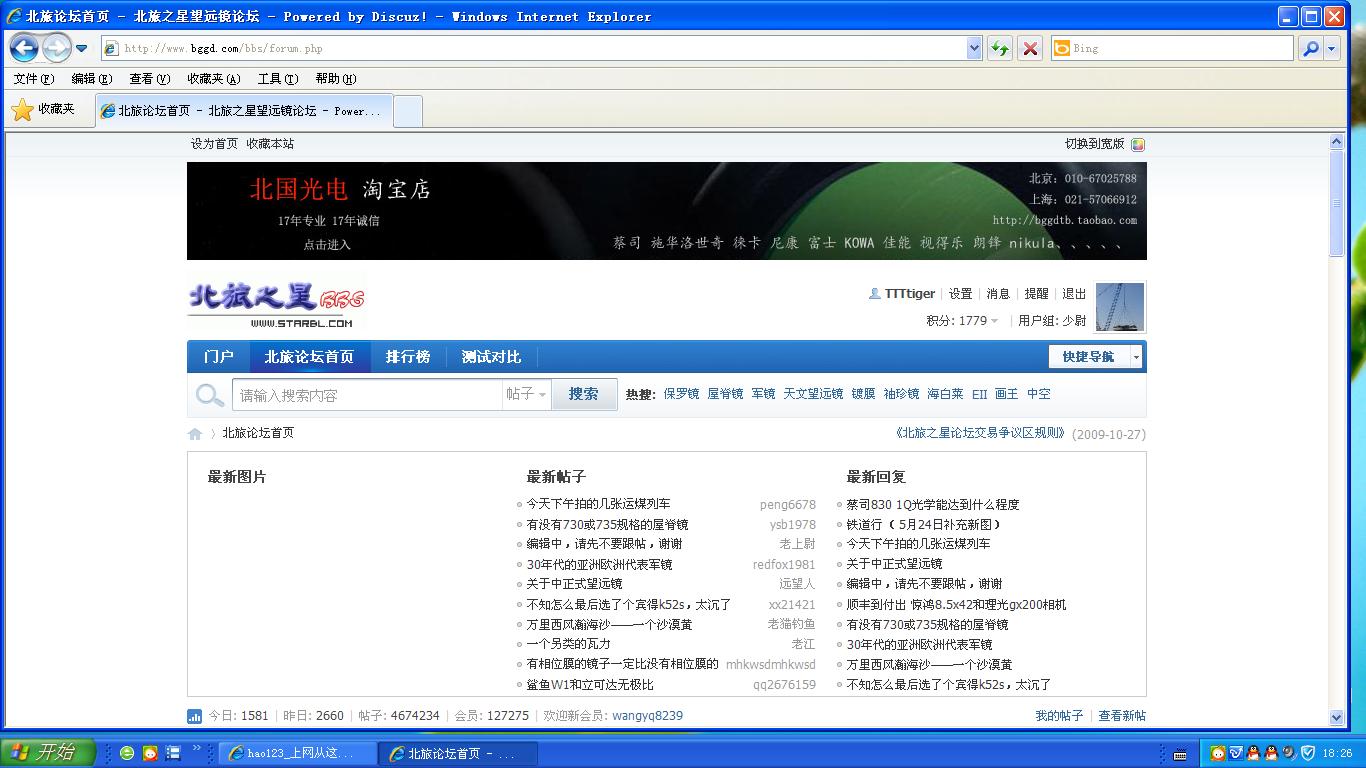1366x768 pixels.
Task: Open the 收藏夹 menu in menu bar
Action: point(213,79)
